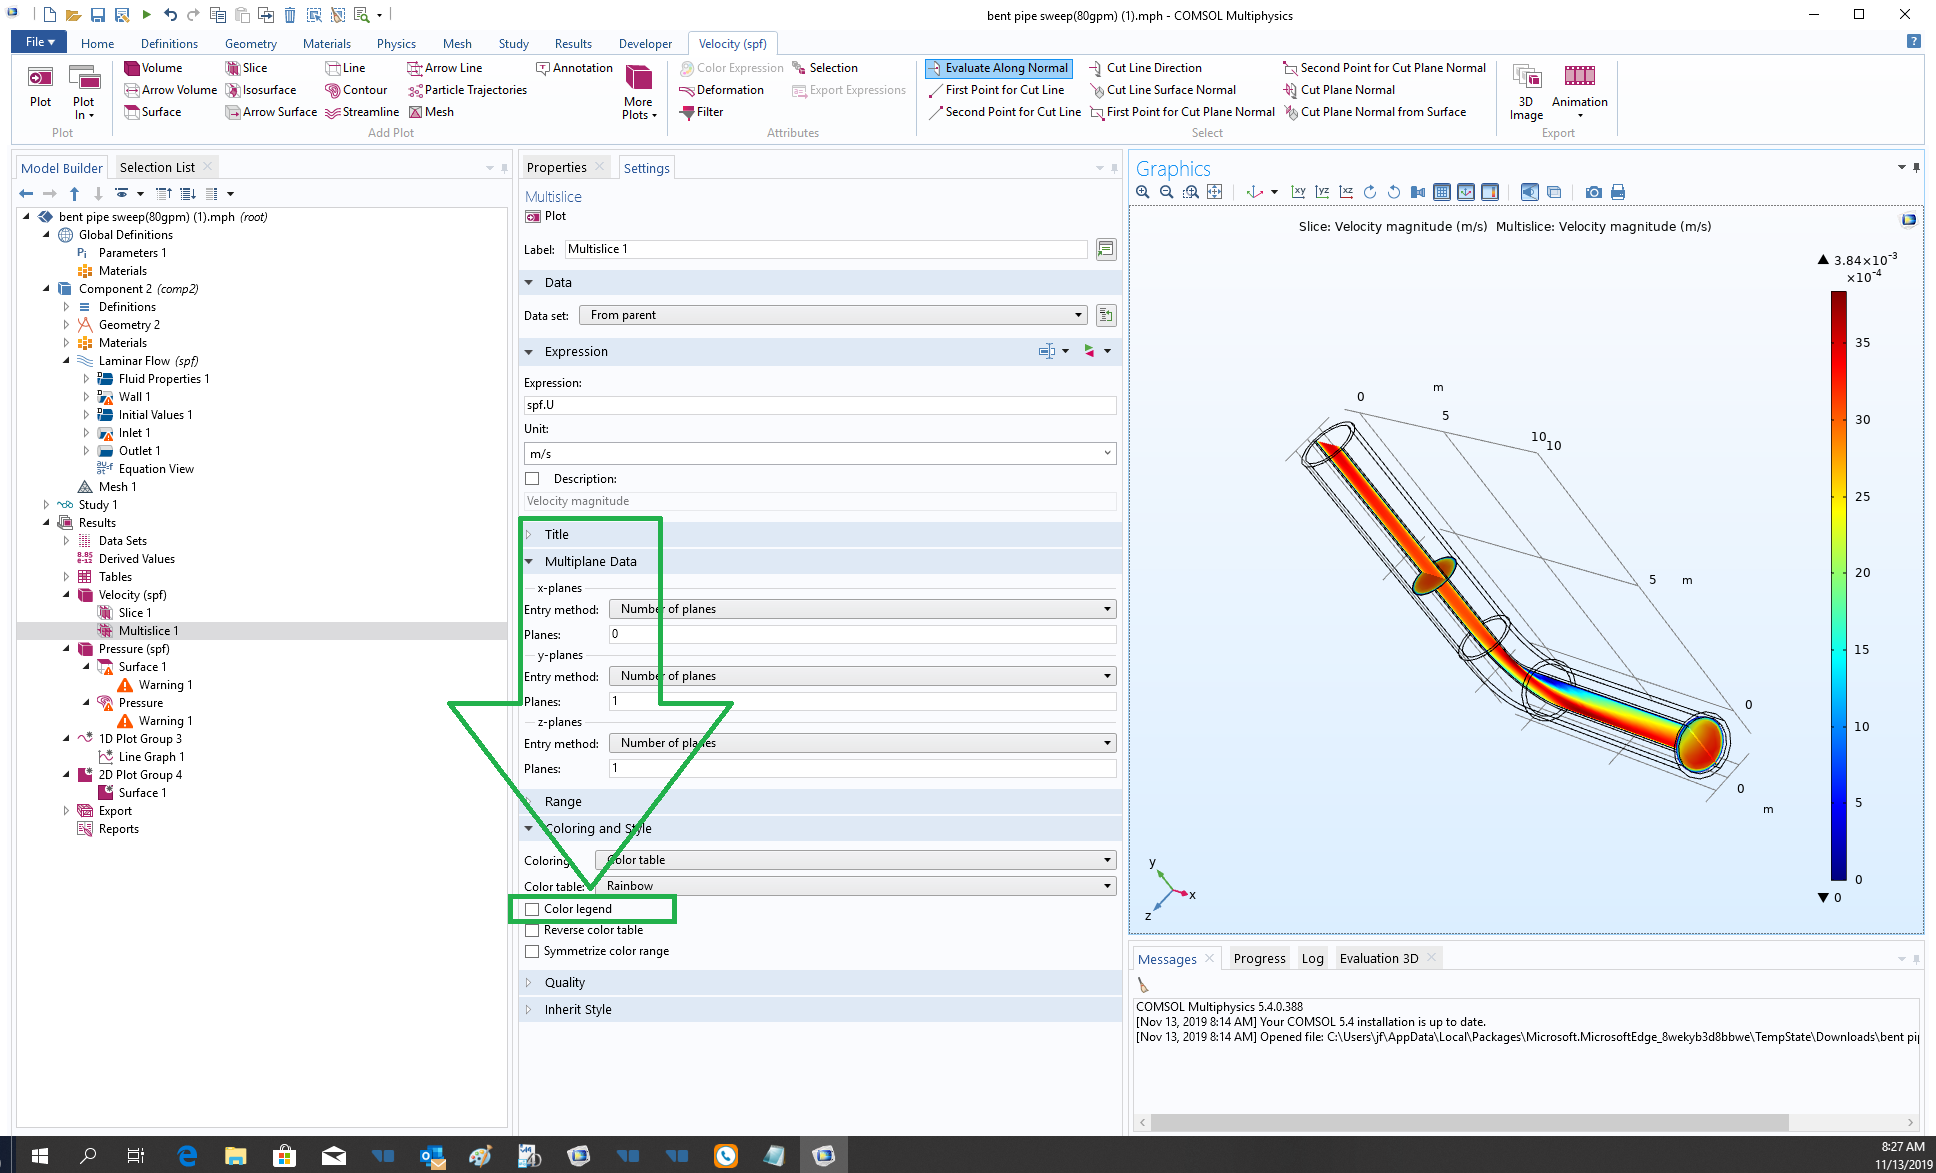The height and width of the screenshot is (1173, 1936).
Task: Click the Streamline plot icon
Action: tap(334, 112)
